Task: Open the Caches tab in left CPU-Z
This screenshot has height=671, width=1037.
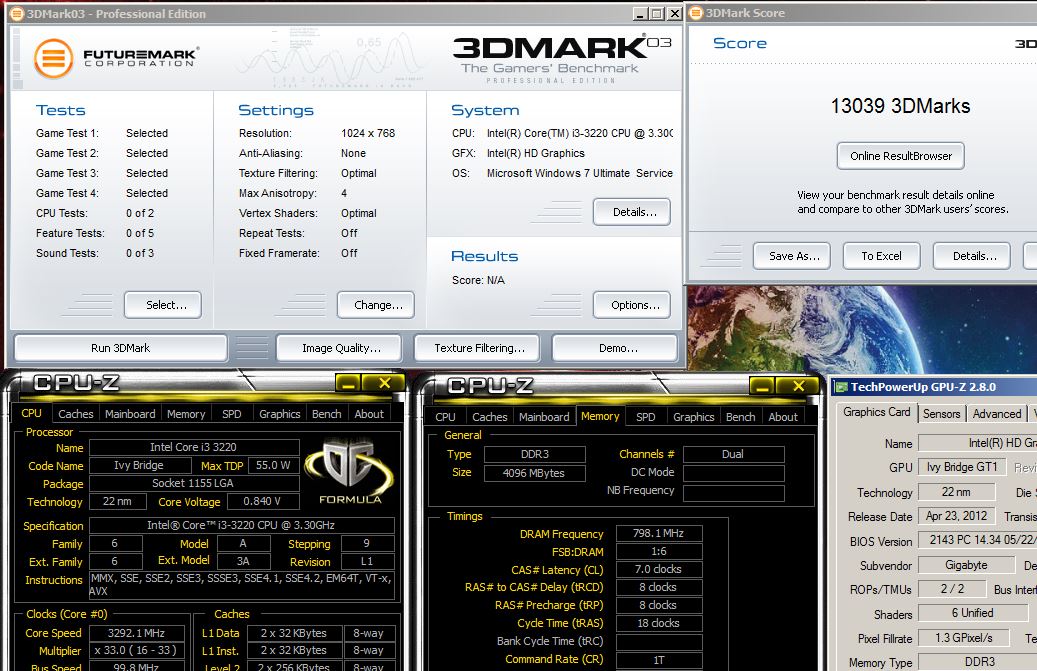Action: [75, 414]
